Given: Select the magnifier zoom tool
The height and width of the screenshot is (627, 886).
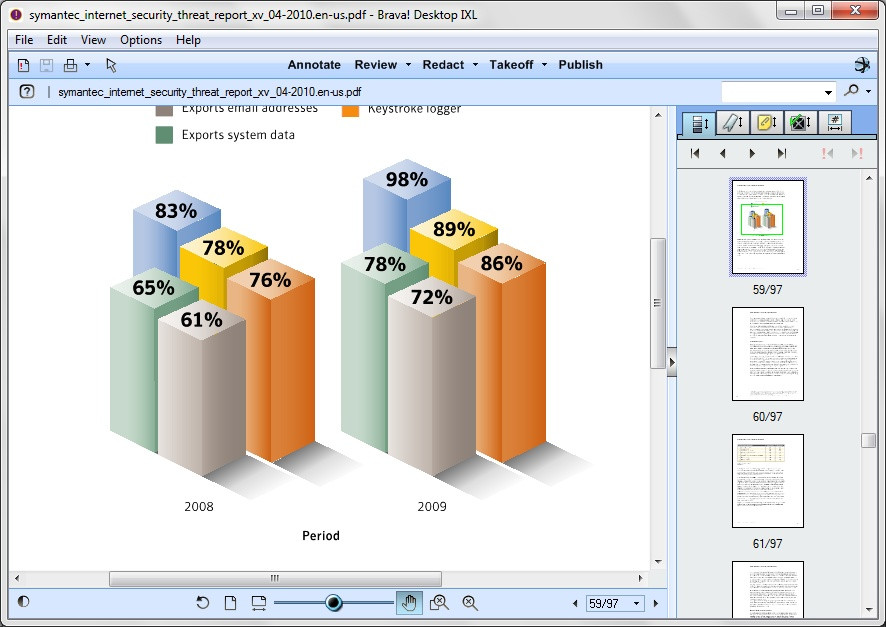Looking at the screenshot, I should (x=470, y=603).
